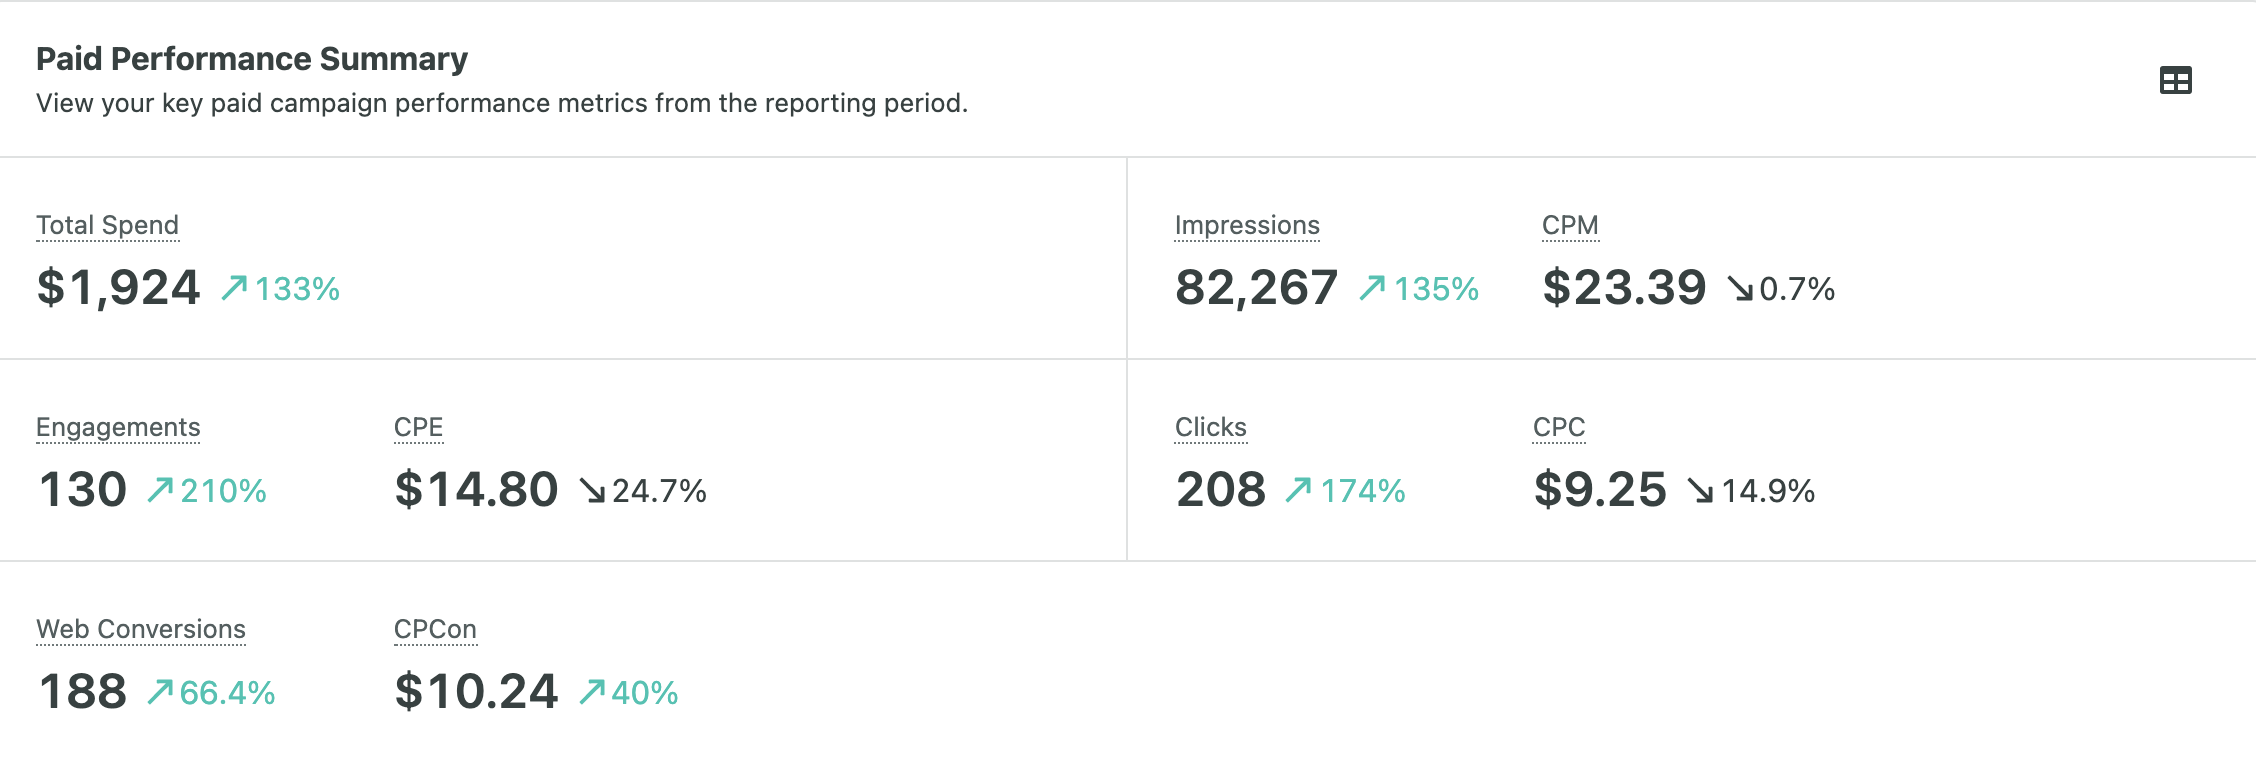Click the up arrow beside 135%

[x=1372, y=288]
